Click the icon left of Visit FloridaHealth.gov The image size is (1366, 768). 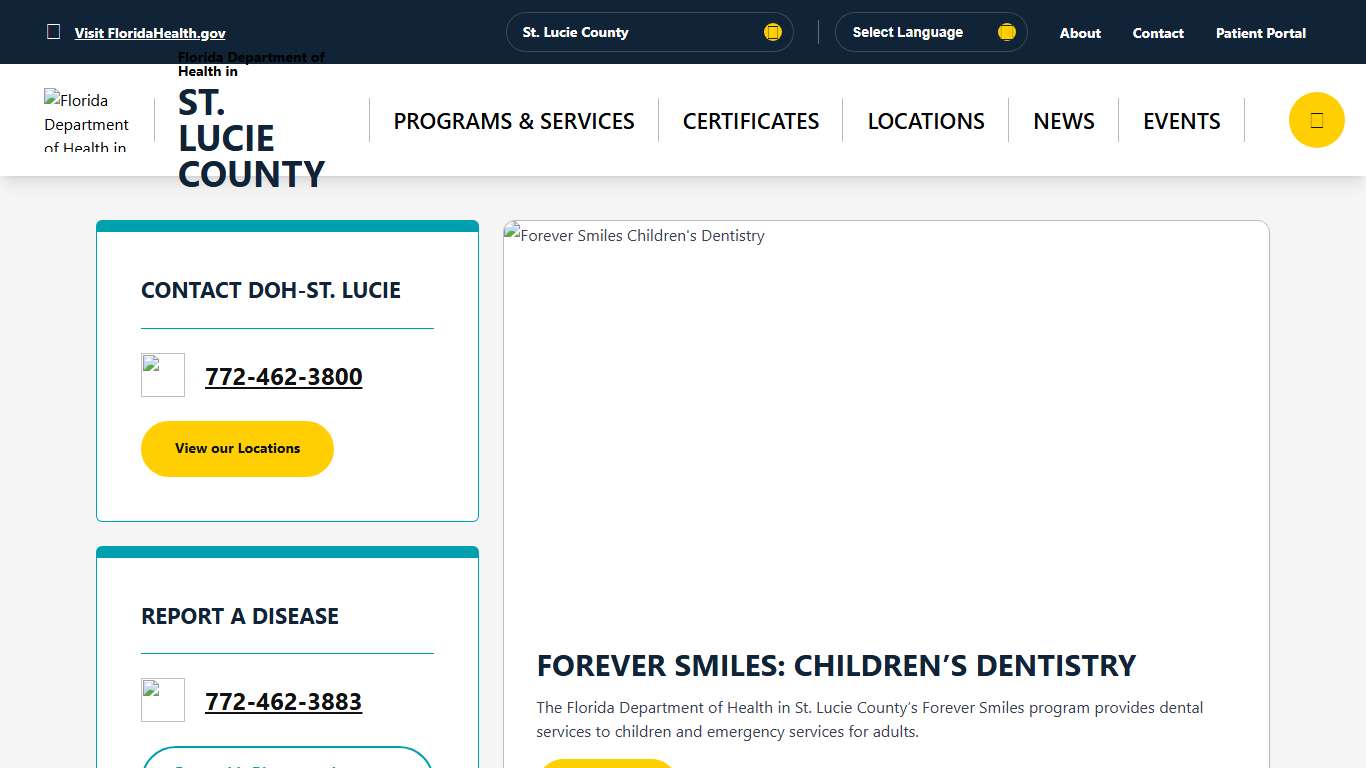[54, 32]
